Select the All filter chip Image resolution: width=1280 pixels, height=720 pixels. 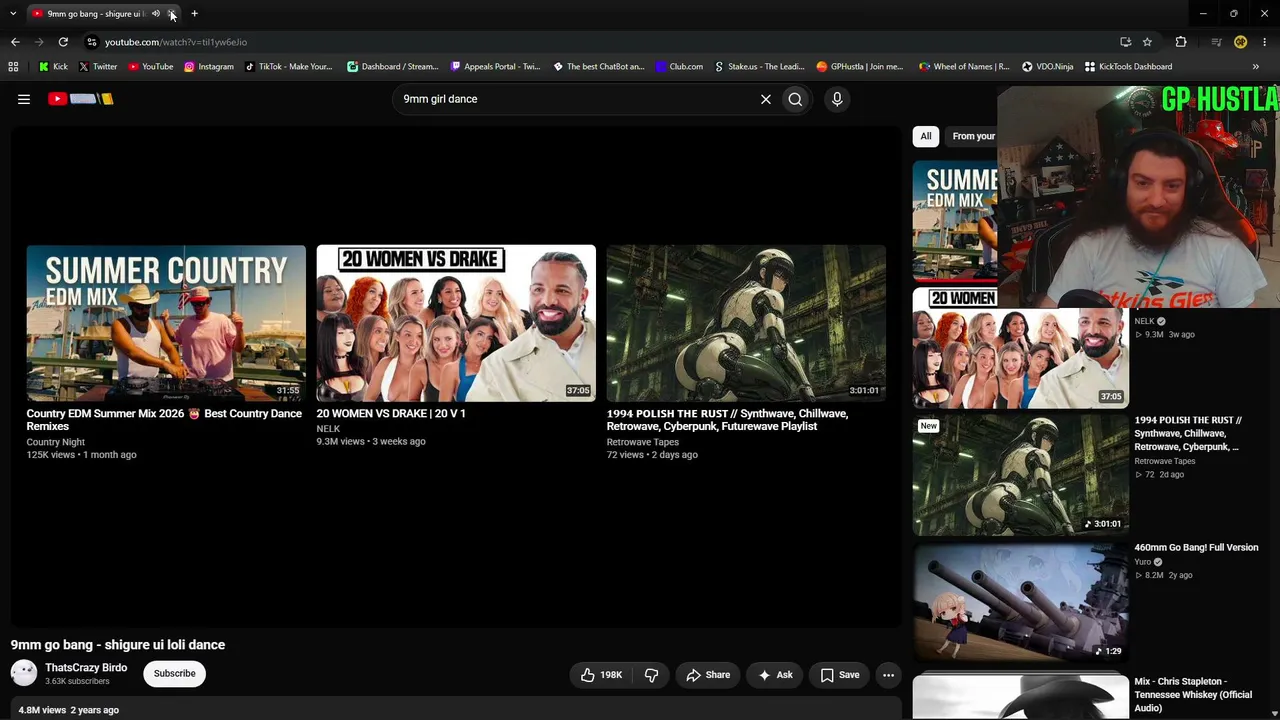pos(926,136)
